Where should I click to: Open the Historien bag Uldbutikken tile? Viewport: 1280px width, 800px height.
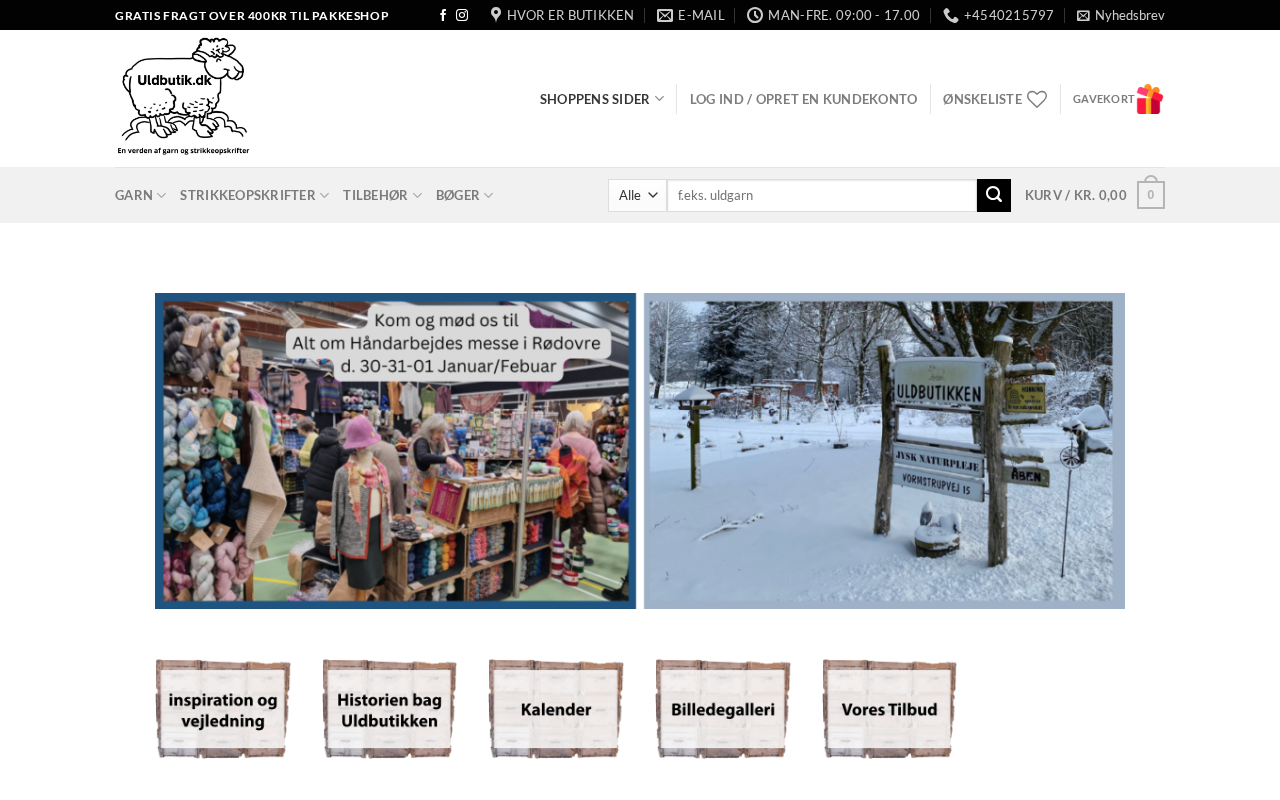click(389, 709)
